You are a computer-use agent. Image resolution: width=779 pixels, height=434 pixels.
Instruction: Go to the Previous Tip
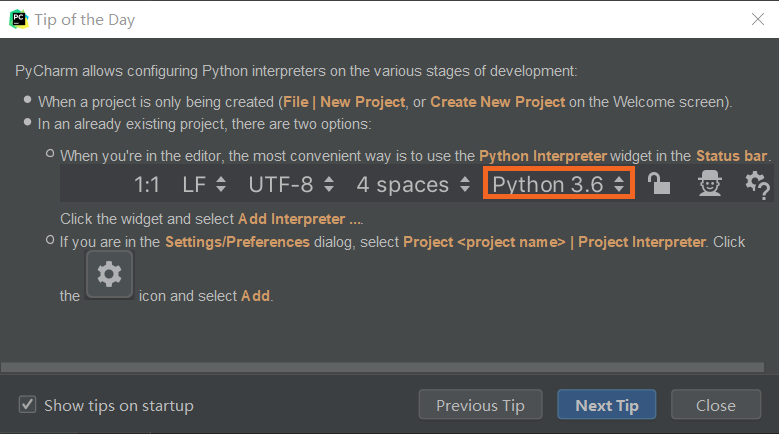480,405
